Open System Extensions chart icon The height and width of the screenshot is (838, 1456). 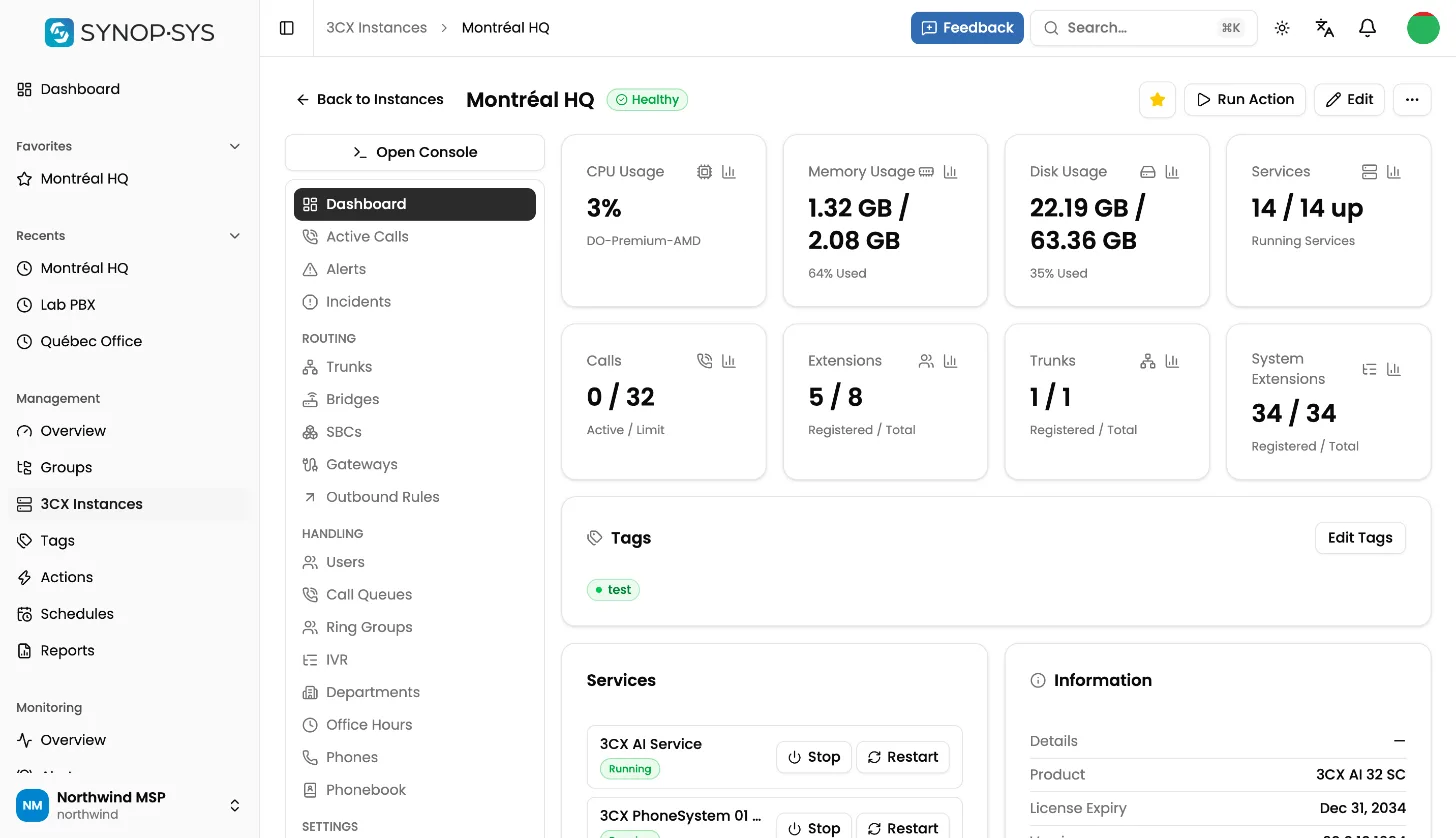pos(1393,370)
